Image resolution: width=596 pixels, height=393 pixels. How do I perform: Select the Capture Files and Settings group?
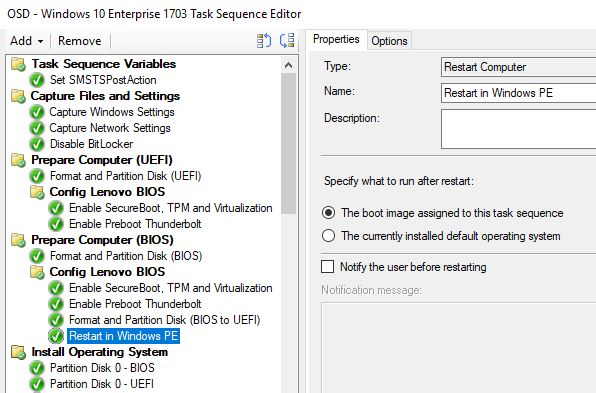[x=105, y=96]
